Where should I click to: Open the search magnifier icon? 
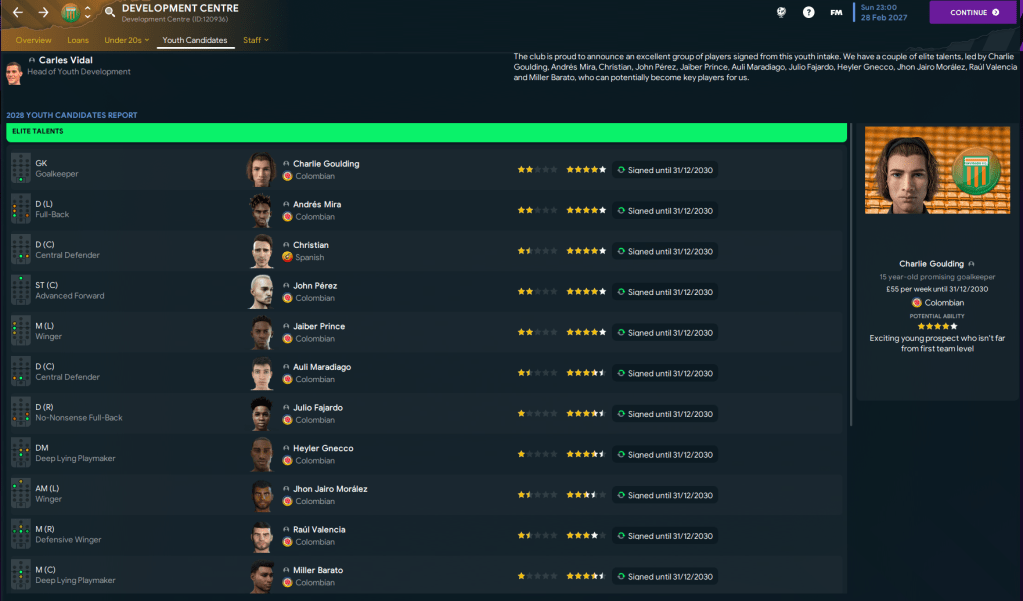click(109, 12)
